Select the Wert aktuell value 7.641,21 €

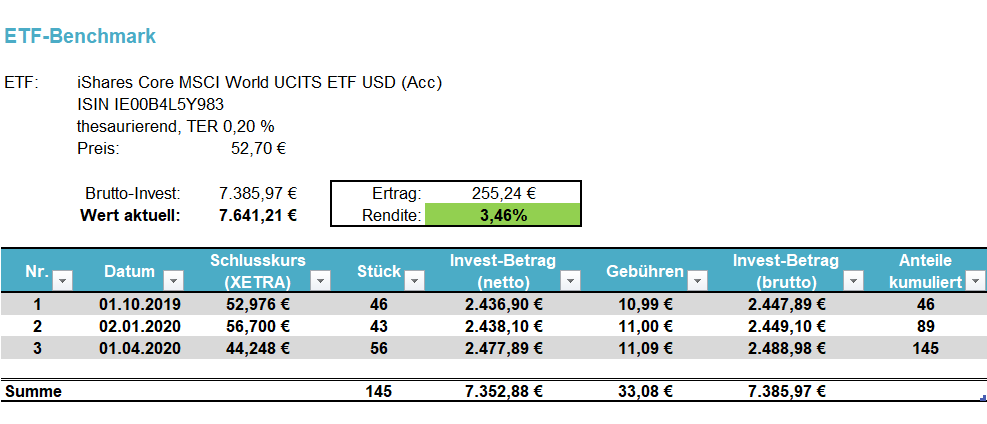click(x=258, y=215)
